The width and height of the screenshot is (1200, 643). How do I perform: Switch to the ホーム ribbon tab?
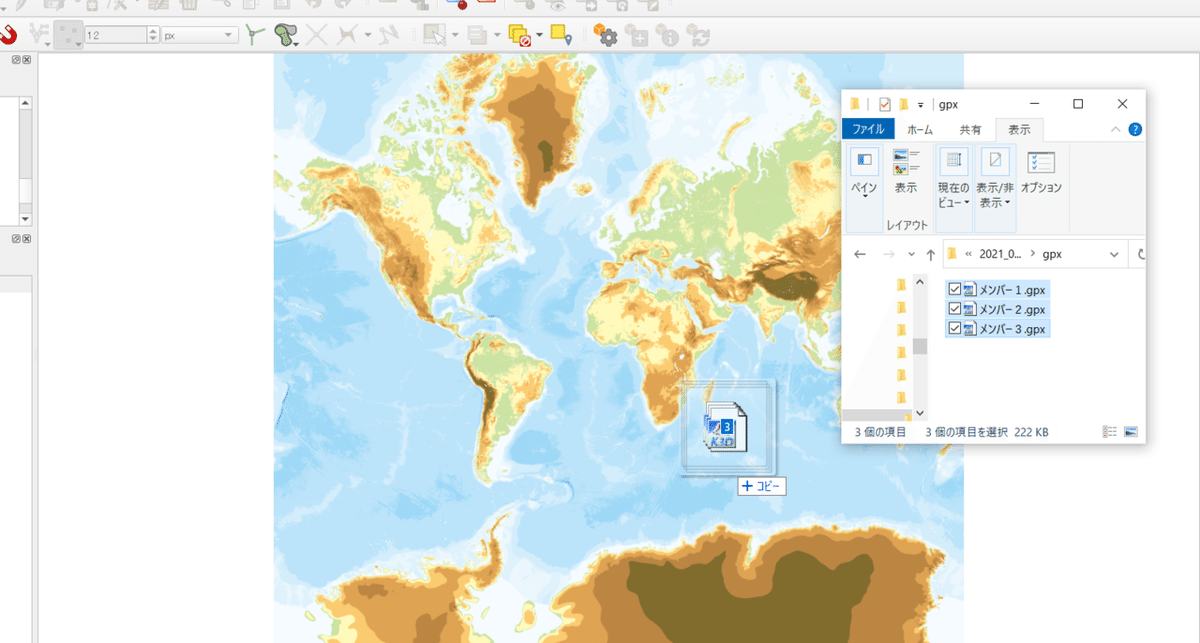pyautogui.click(x=920, y=130)
